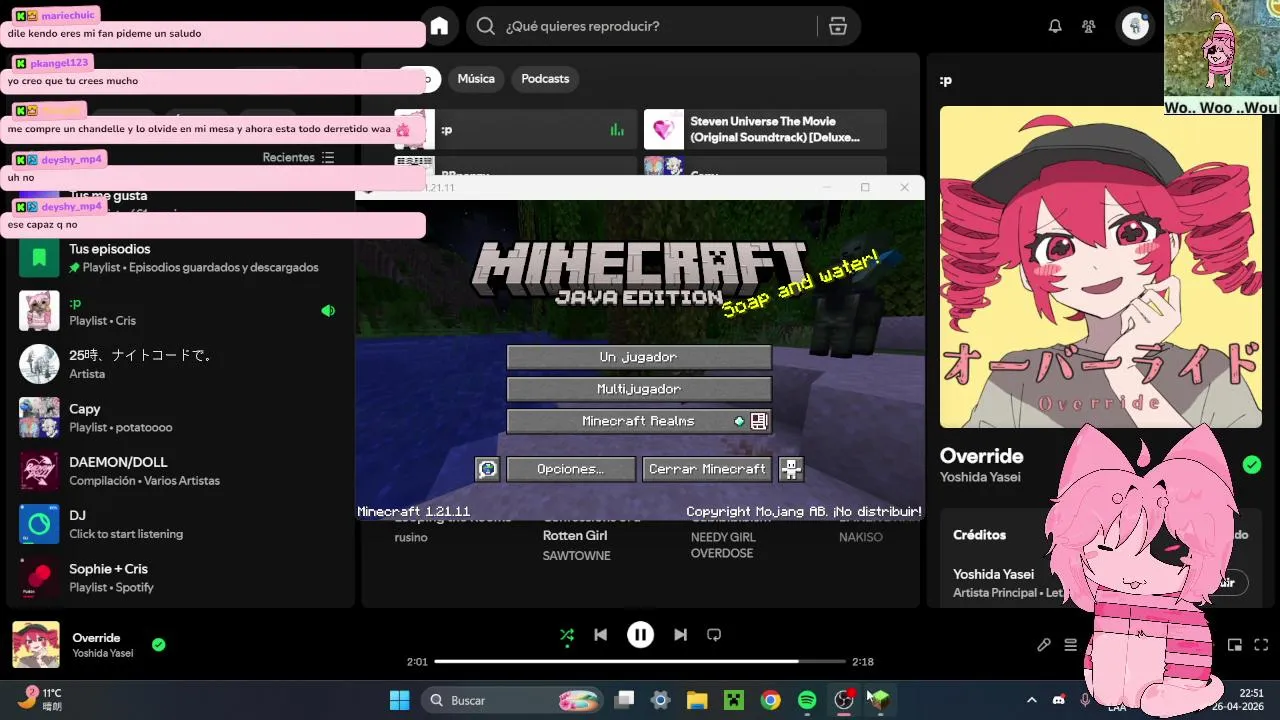
Task: Toggle shuffle in the player bar
Action: [567, 634]
